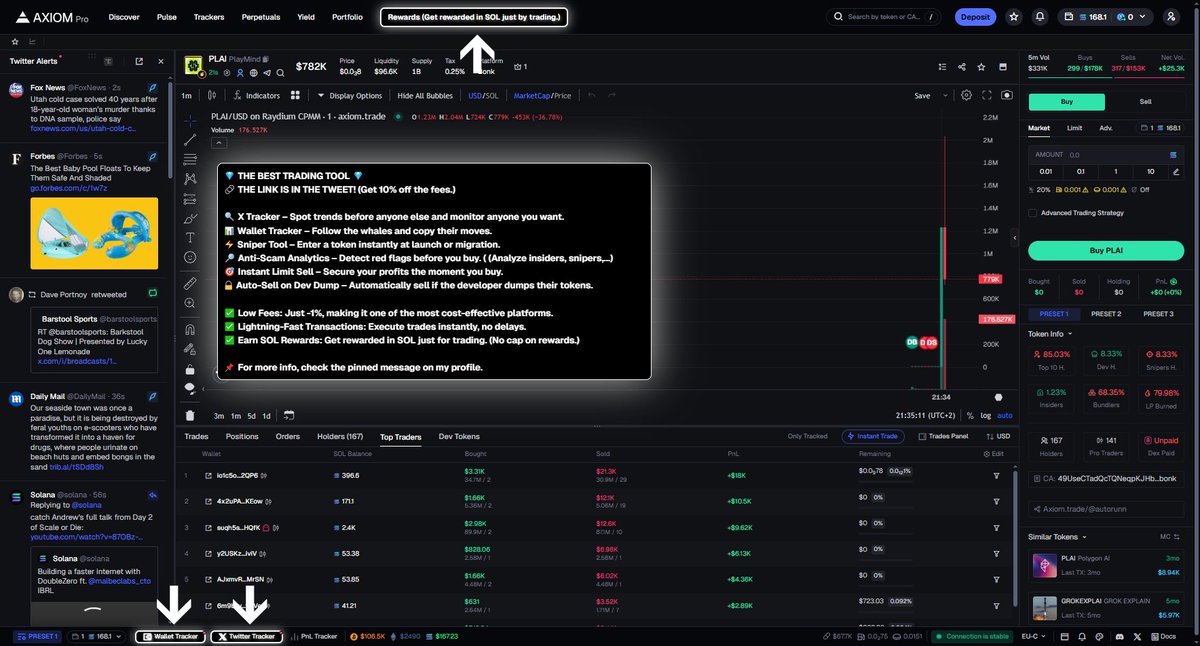Click the AXIOM Pro logo
Screen dimensions: 1200x646
point(50,17)
